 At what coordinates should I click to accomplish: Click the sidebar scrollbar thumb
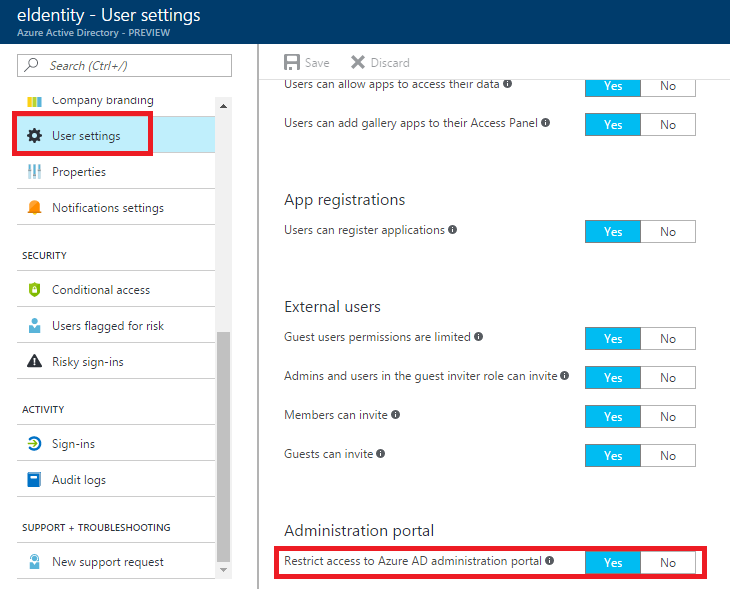click(x=223, y=447)
